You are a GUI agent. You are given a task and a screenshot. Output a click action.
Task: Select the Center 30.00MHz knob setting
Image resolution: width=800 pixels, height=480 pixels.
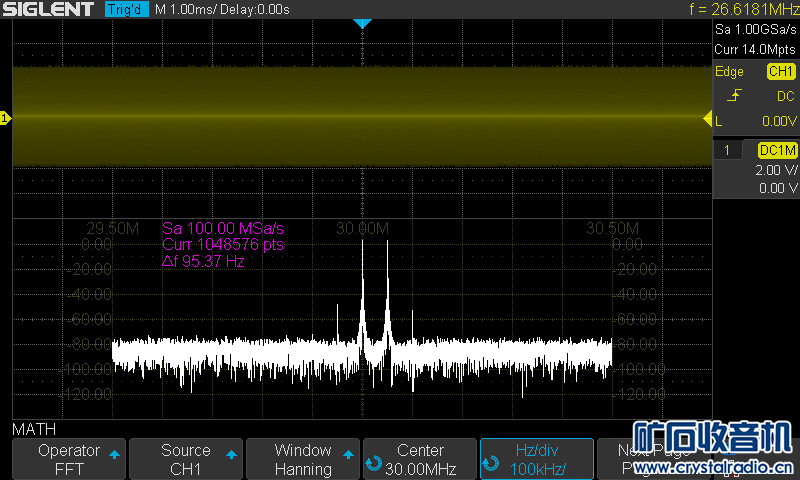pos(419,459)
